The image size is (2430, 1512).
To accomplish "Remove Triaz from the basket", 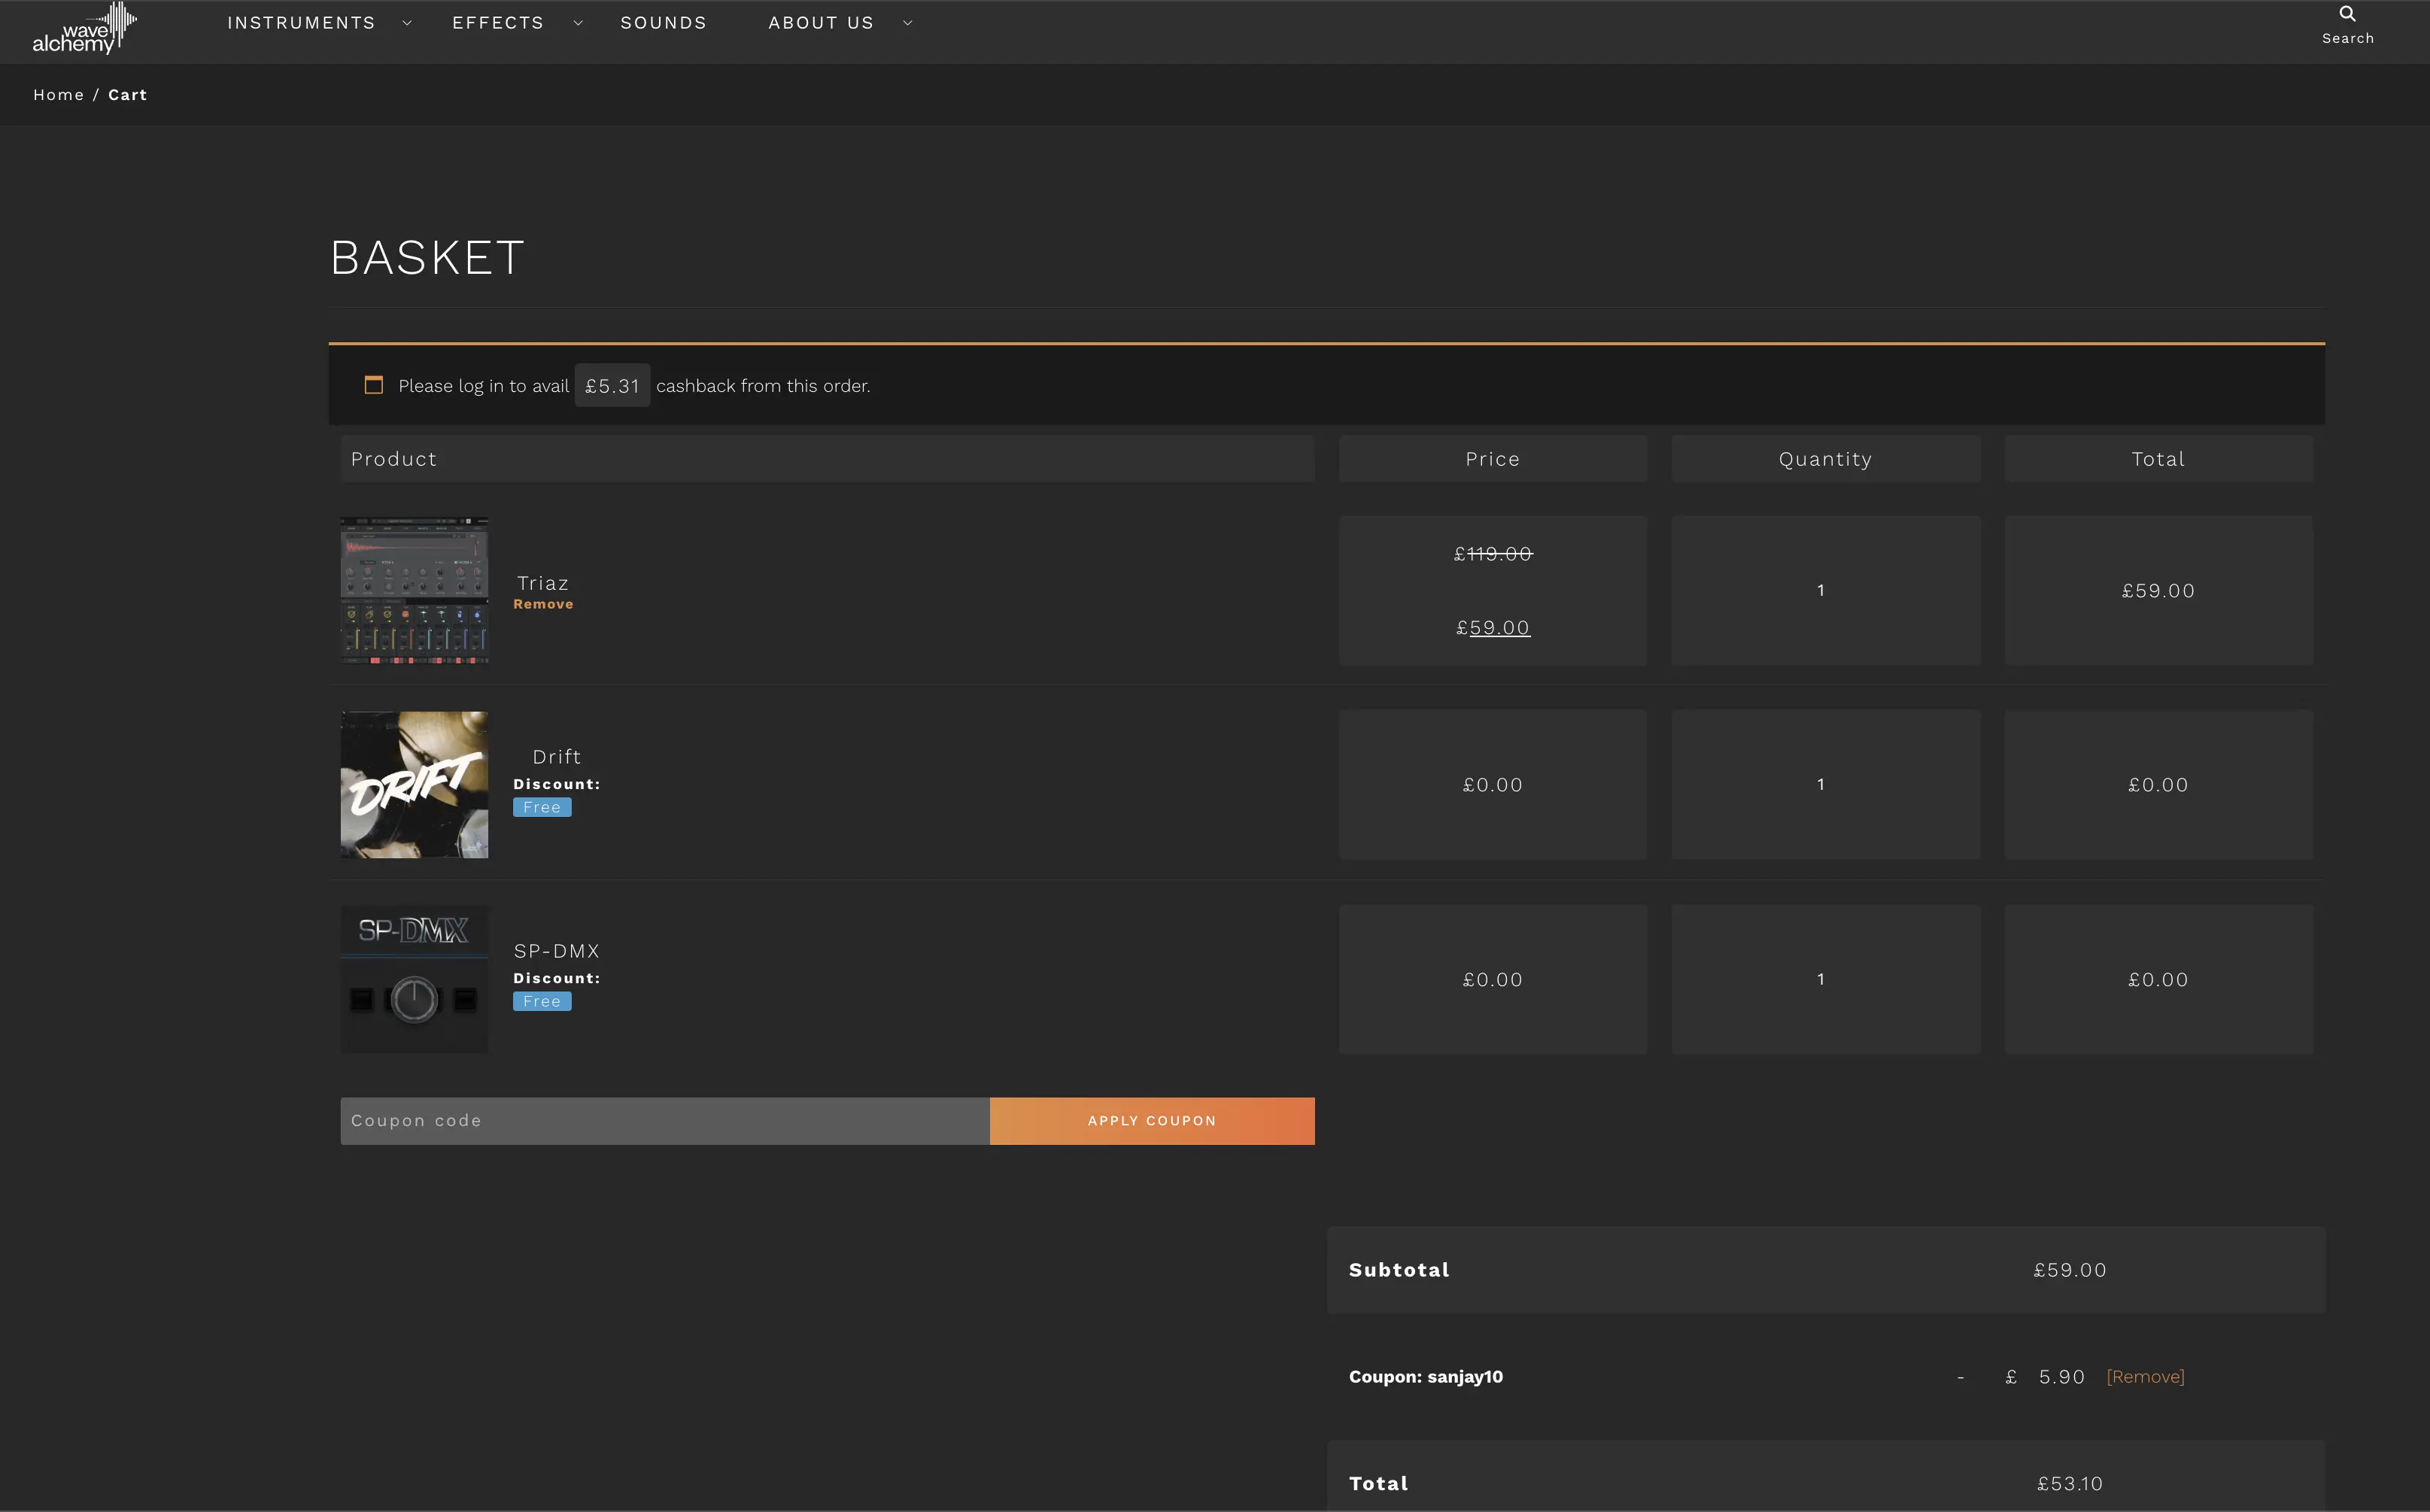I will pyautogui.click(x=543, y=604).
